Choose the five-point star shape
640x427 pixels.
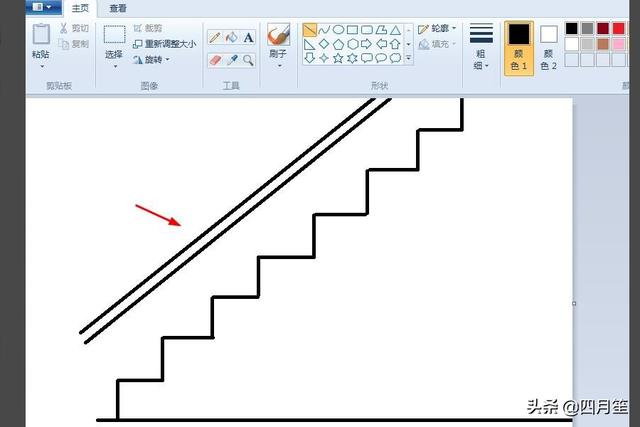338,58
